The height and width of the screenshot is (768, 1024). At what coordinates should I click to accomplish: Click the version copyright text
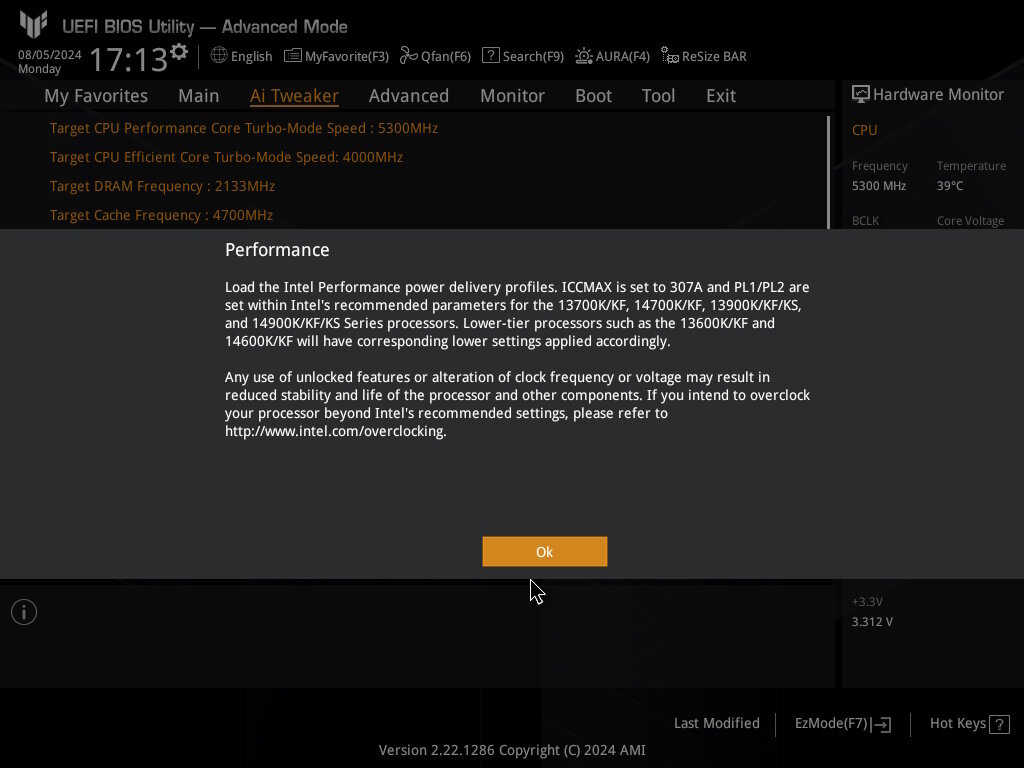[x=512, y=750]
